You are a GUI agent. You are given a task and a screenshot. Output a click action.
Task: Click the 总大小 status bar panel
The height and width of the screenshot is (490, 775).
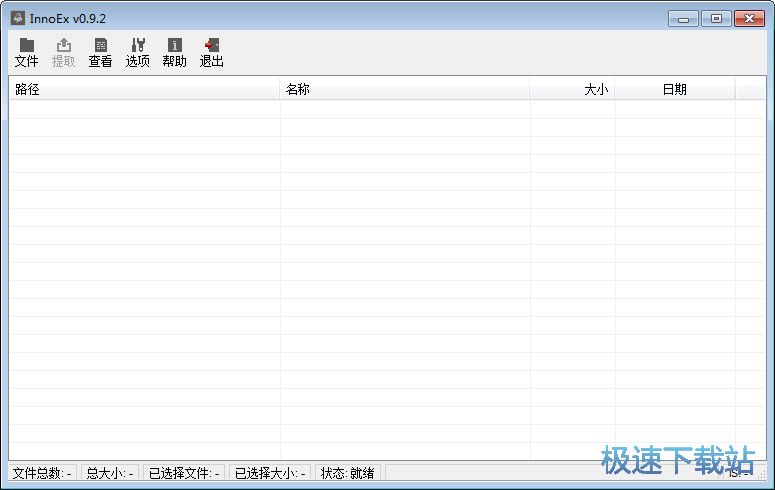click(110, 473)
